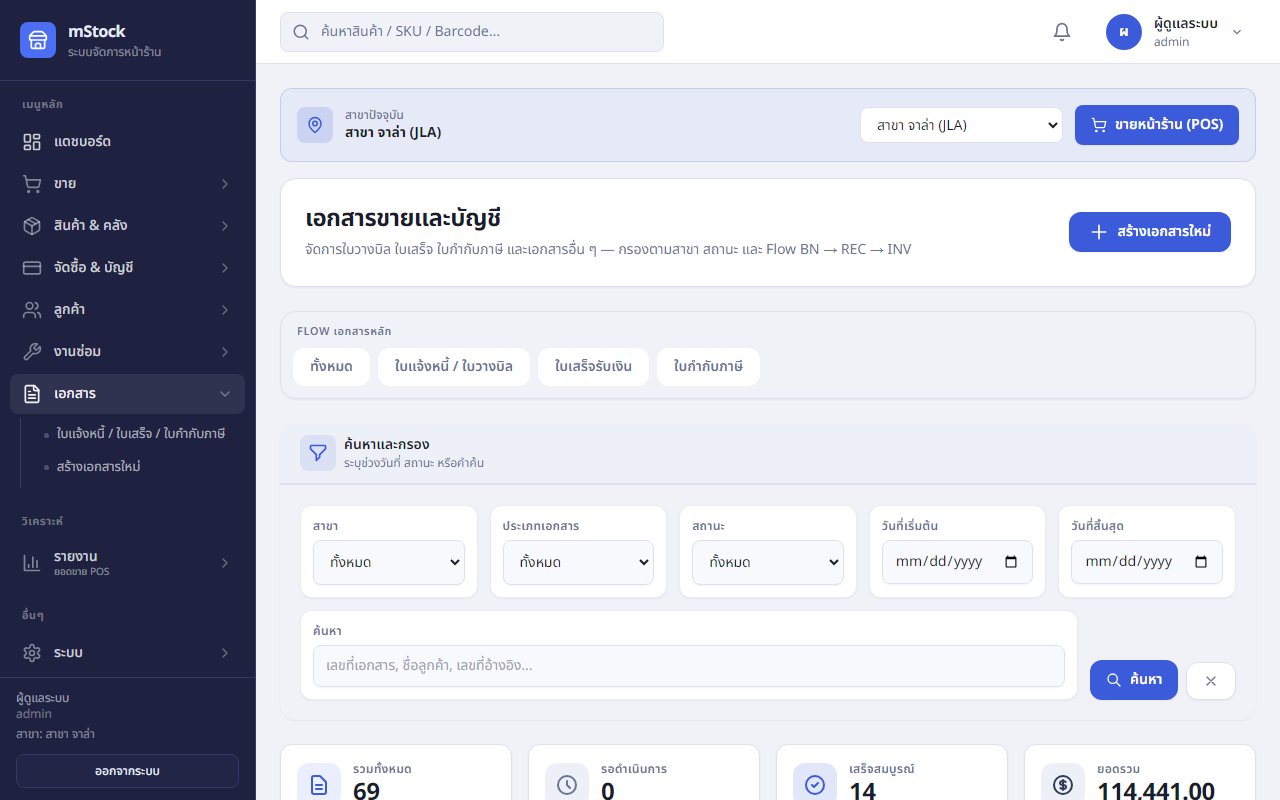Select the ใบกำกับภาษี flow tab
This screenshot has height=800, width=1280.
pyautogui.click(x=708, y=367)
